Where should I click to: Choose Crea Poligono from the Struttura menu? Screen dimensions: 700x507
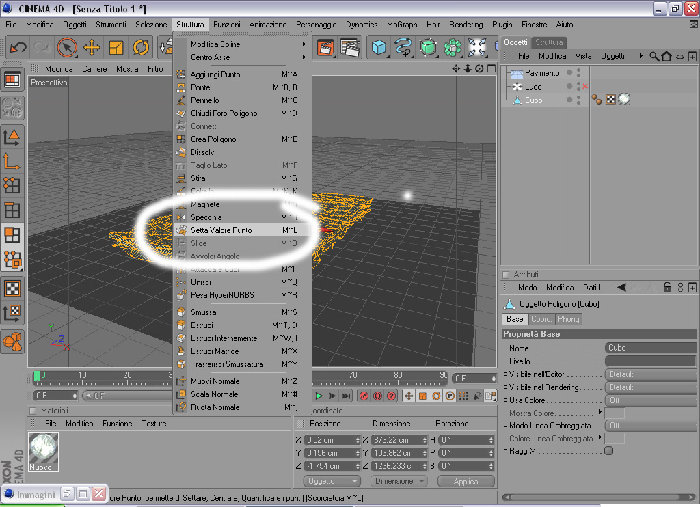tap(242, 139)
